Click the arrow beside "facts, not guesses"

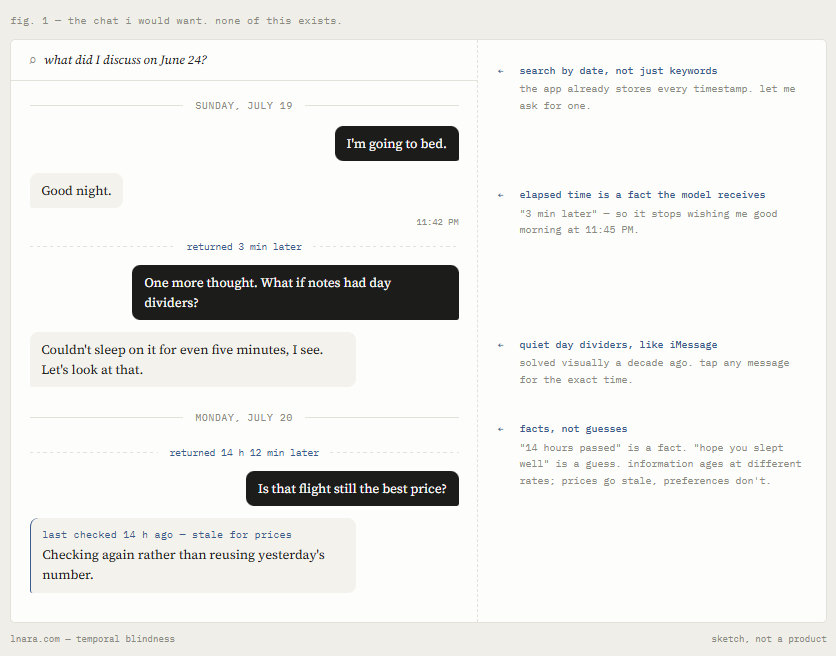[500, 429]
